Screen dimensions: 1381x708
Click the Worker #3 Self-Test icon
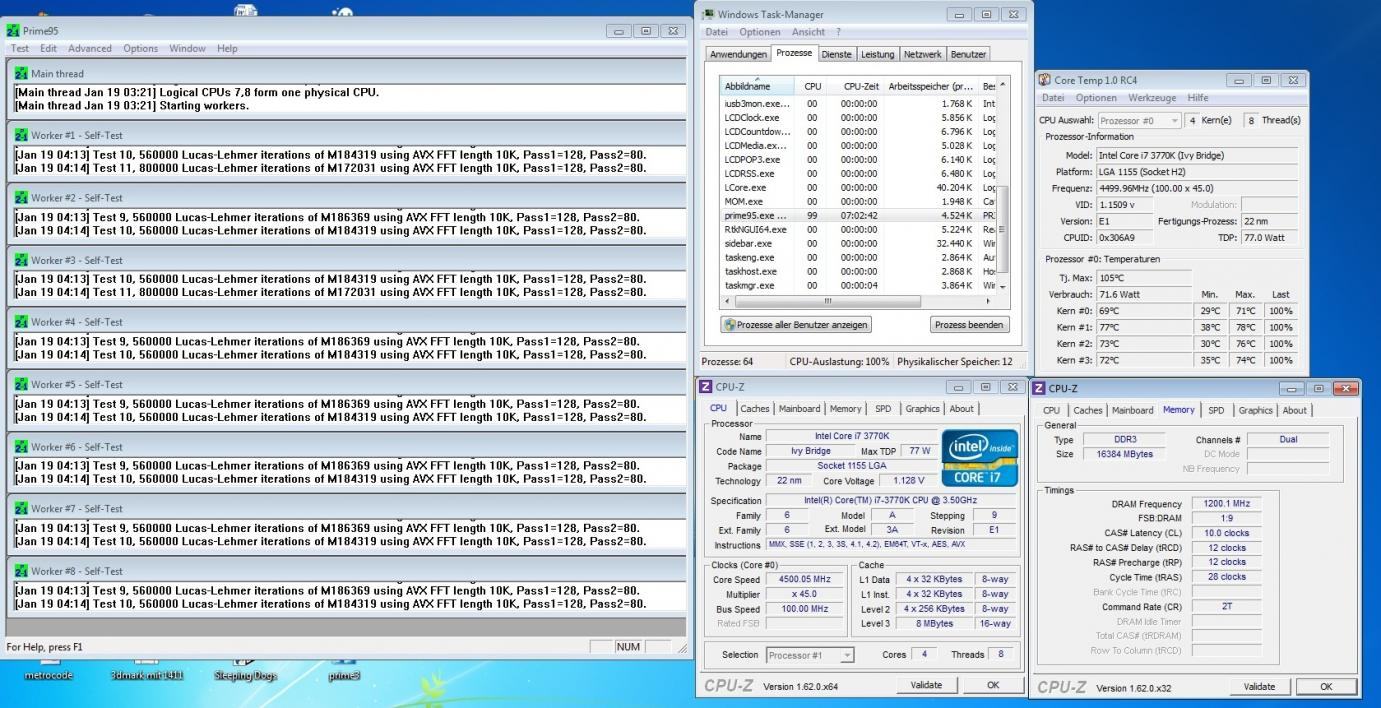21,260
